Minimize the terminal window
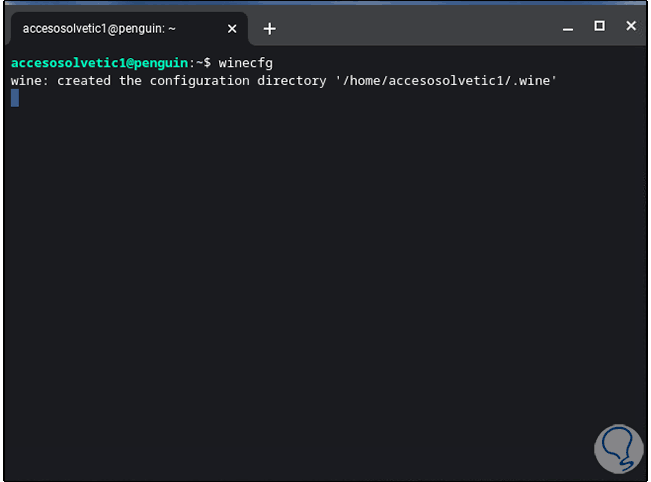This screenshot has width=651, height=482. 567,27
